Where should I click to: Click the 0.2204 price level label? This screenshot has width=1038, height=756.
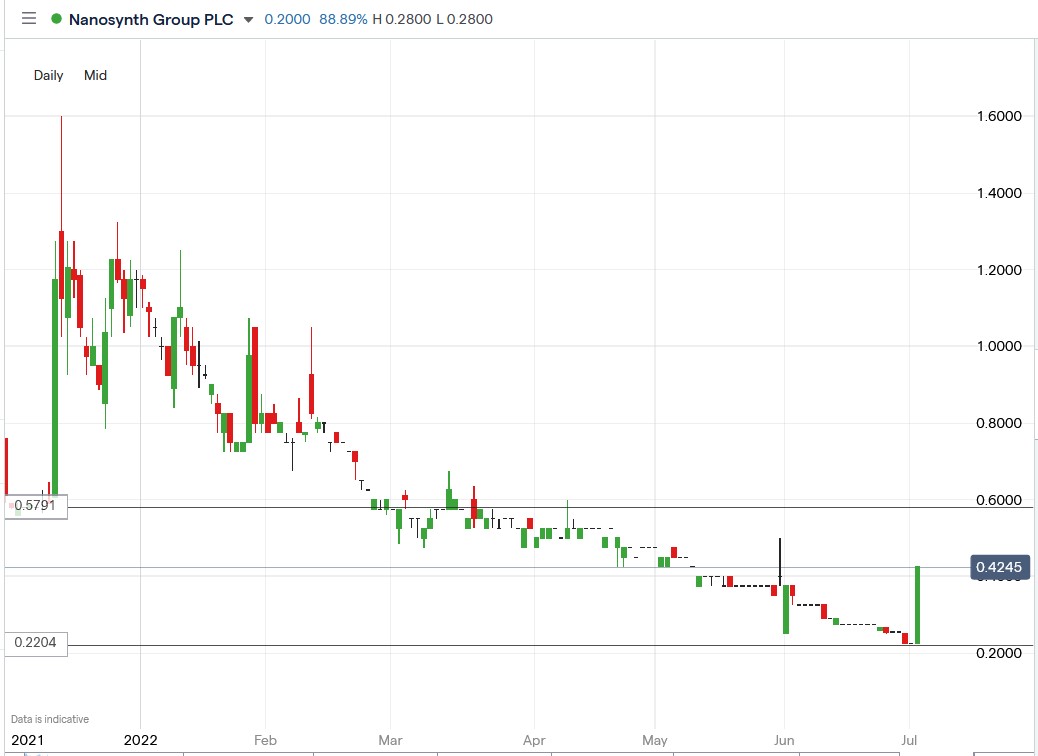(x=35, y=644)
